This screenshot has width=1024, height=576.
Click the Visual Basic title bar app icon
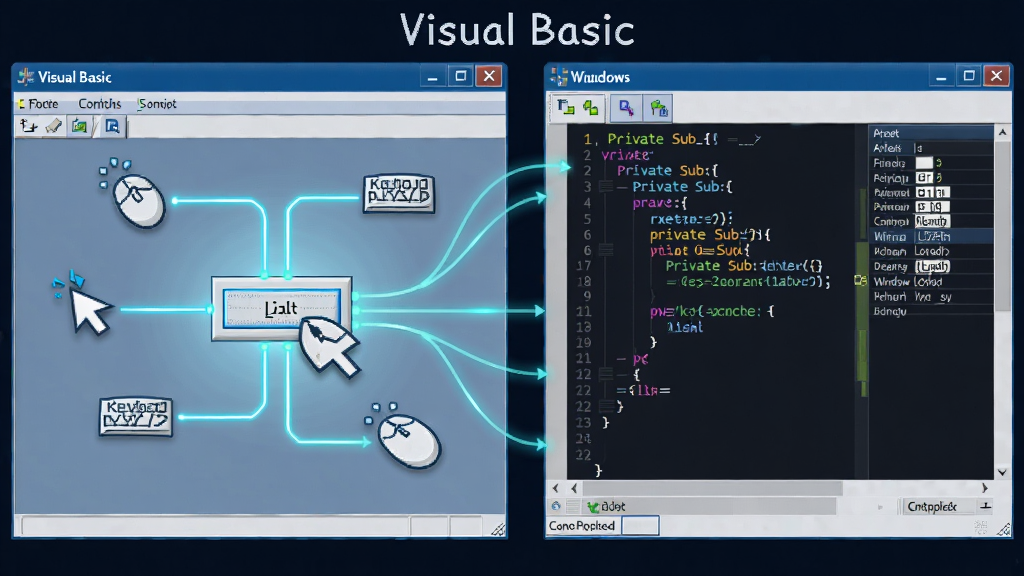(25, 77)
